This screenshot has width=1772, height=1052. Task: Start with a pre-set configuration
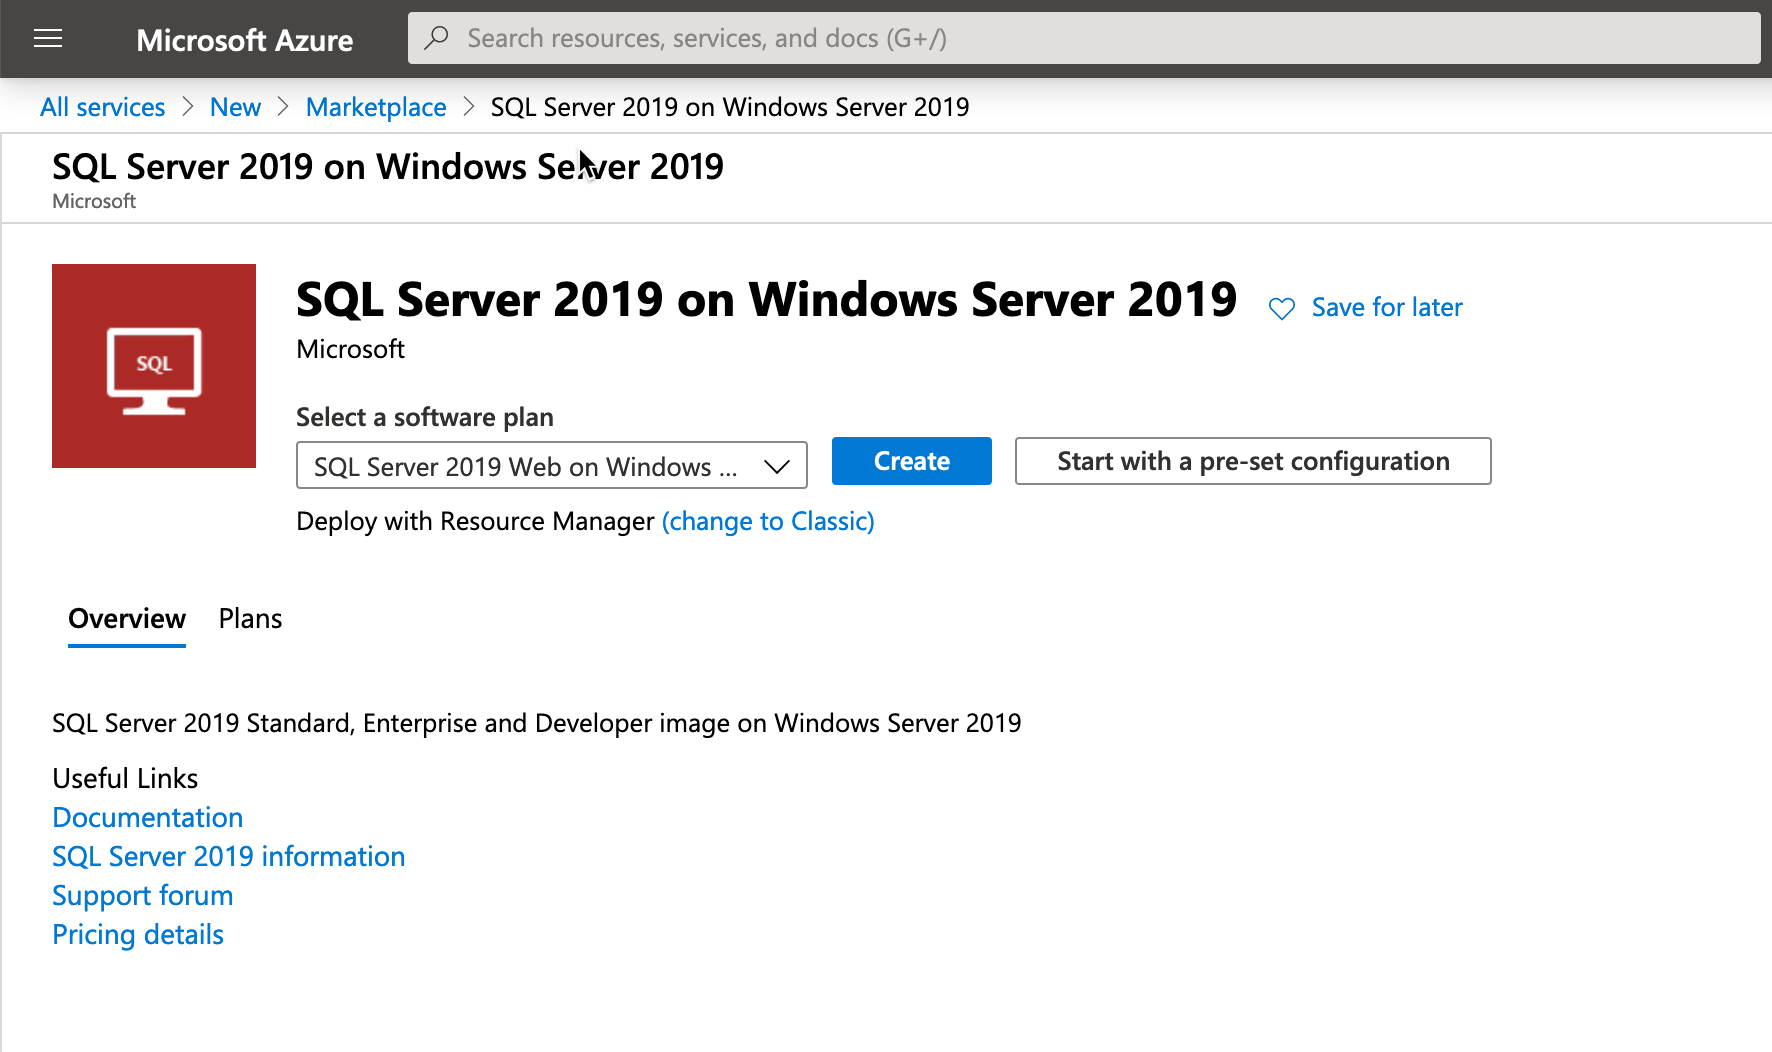click(1253, 461)
